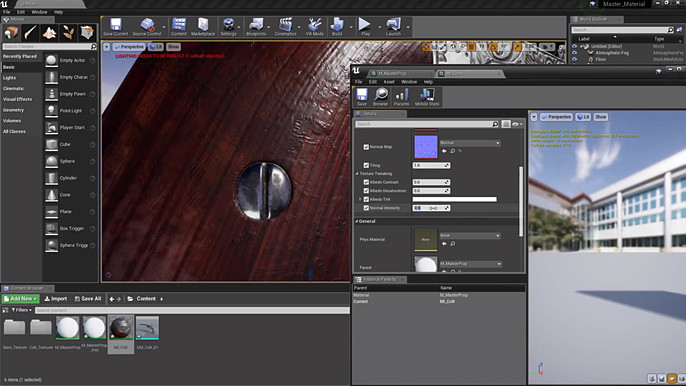The height and width of the screenshot is (386, 686).
Task: Click Save in material instance editor
Action: pos(362,97)
